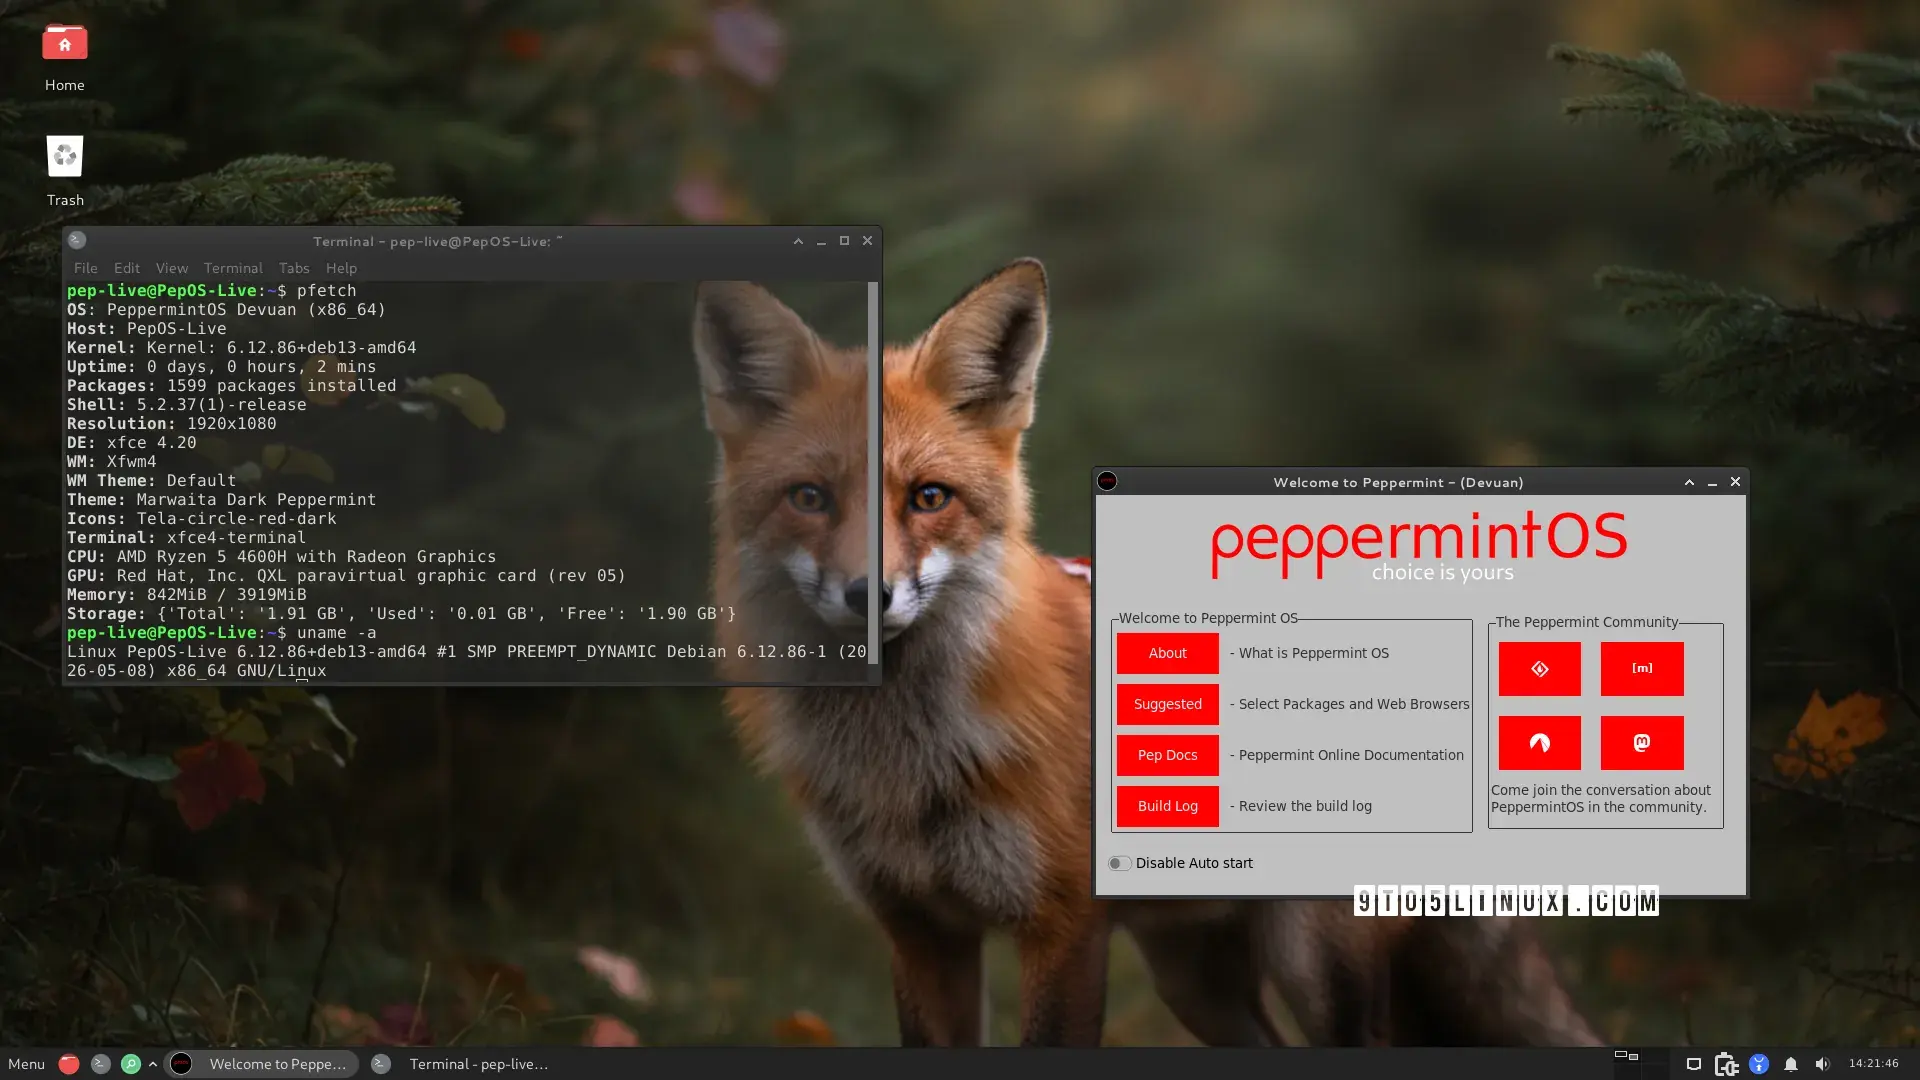The image size is (1920, 1080).
Task: Click the terminal window menu icon in titlebar
Action: (x=77, y=240)
